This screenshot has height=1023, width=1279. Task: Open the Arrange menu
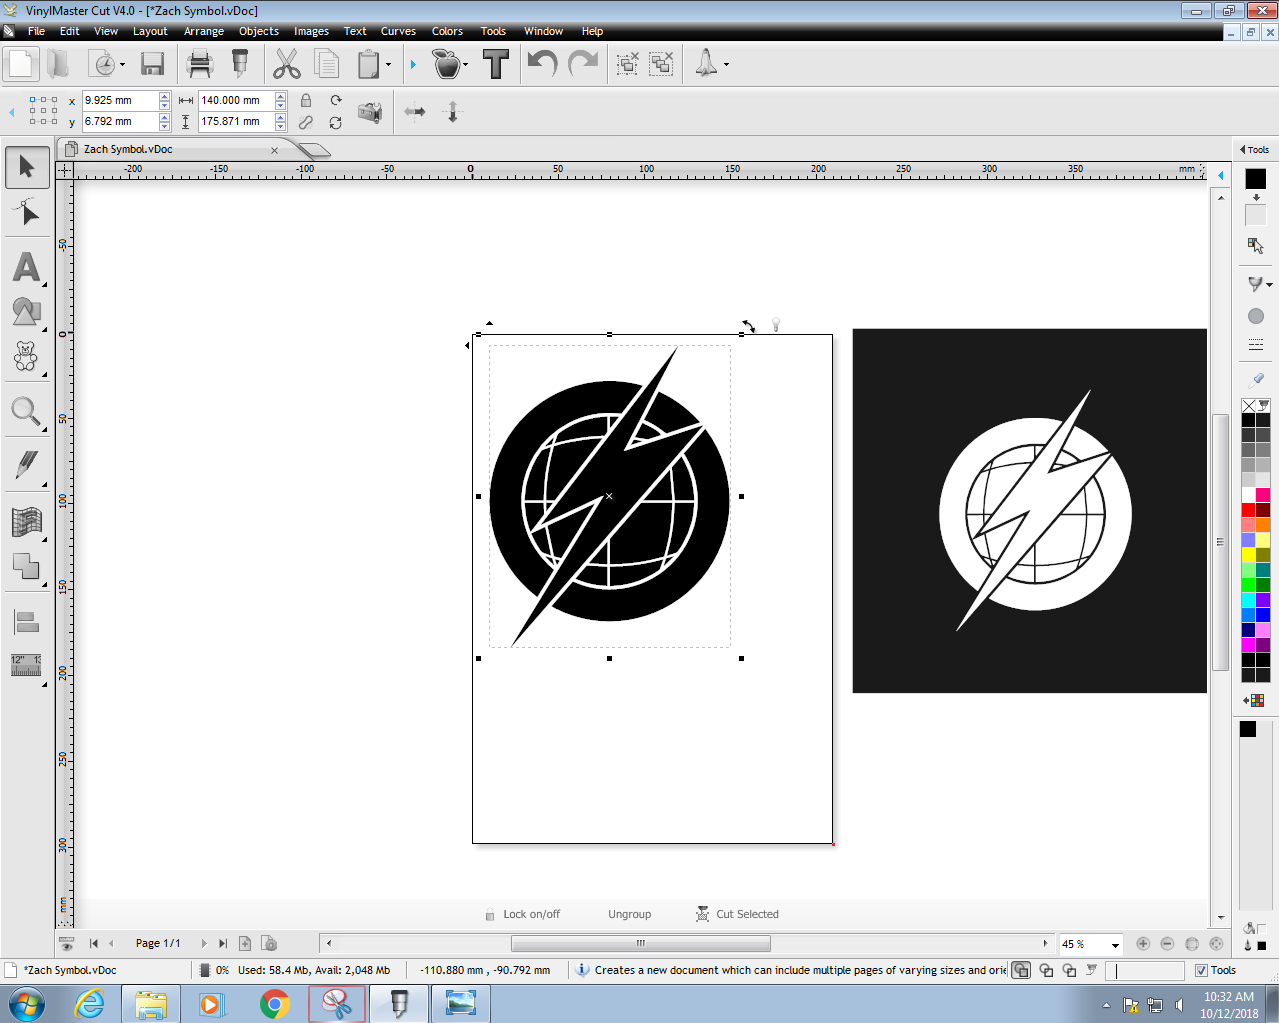tap(204, 31)
